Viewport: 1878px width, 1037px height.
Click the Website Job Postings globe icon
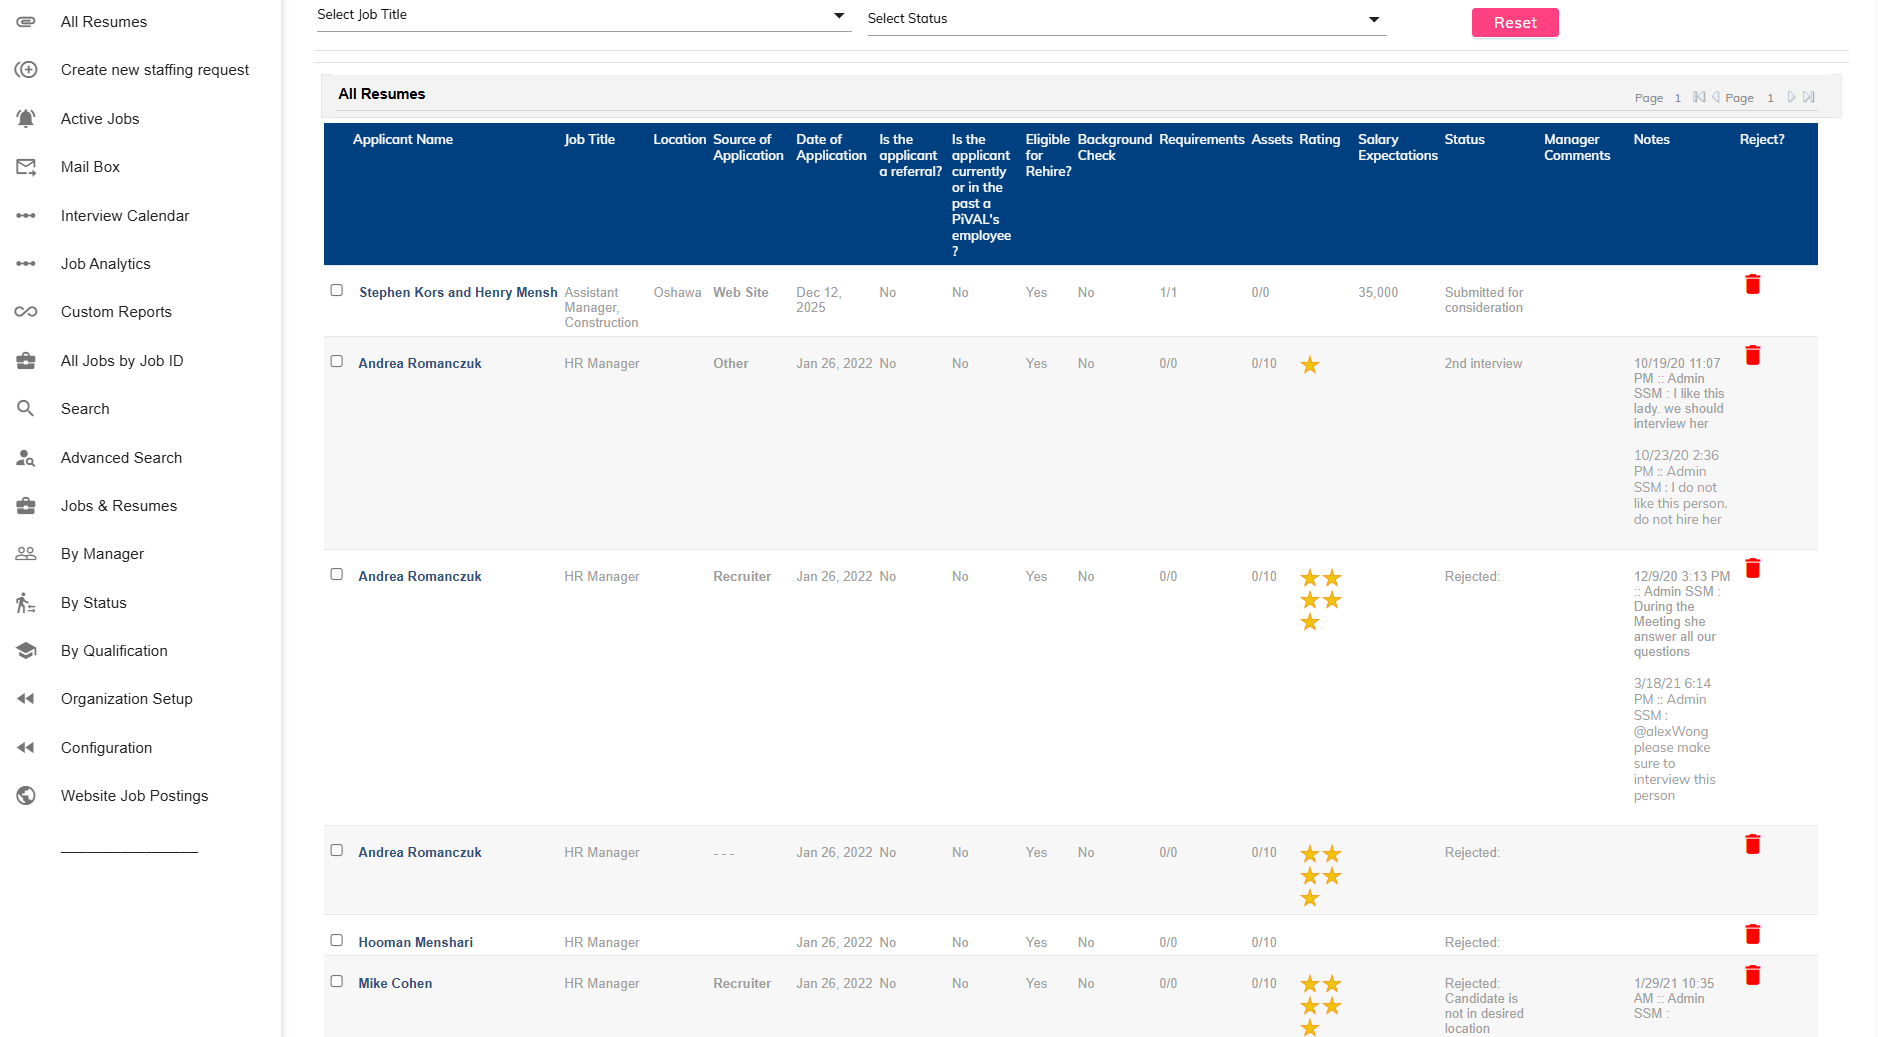pyautogui.click(x=26, y=795)
